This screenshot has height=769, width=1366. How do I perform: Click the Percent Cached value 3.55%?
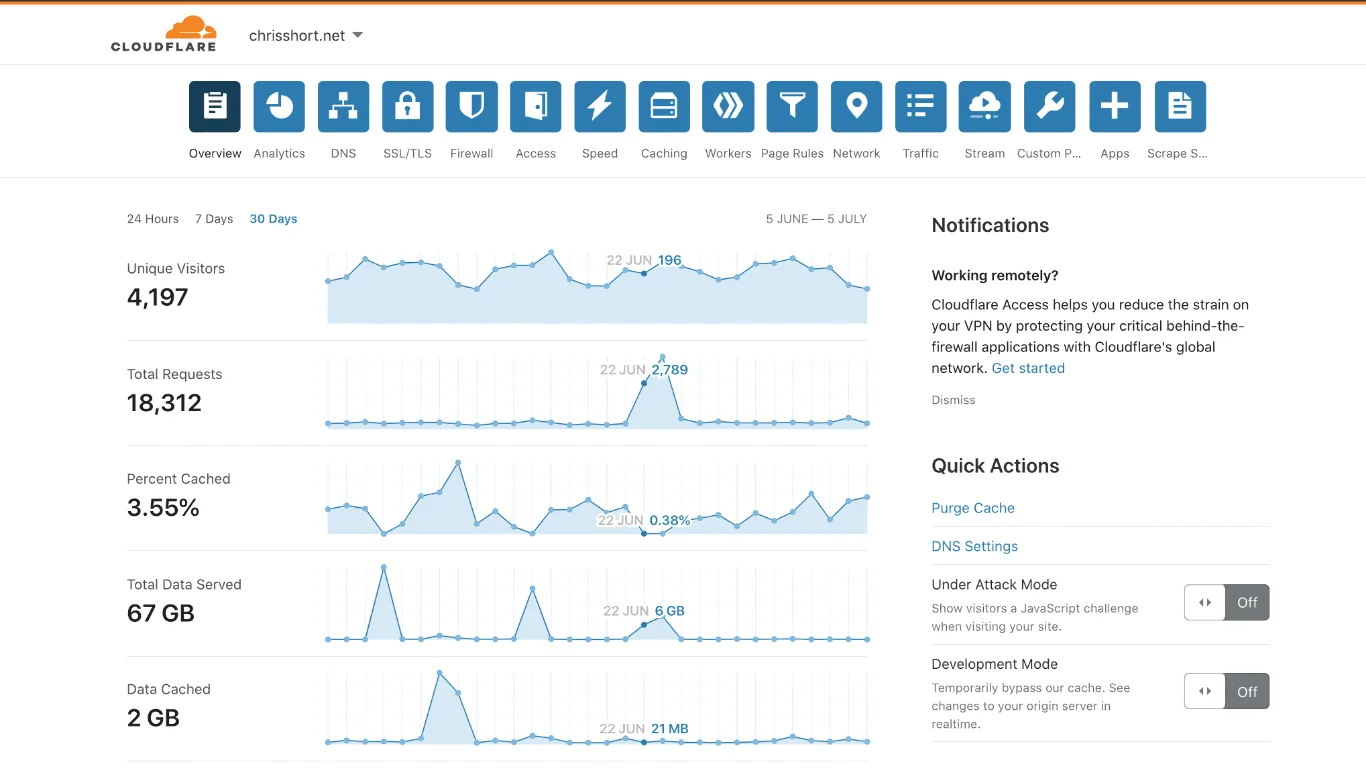[163, 508]
